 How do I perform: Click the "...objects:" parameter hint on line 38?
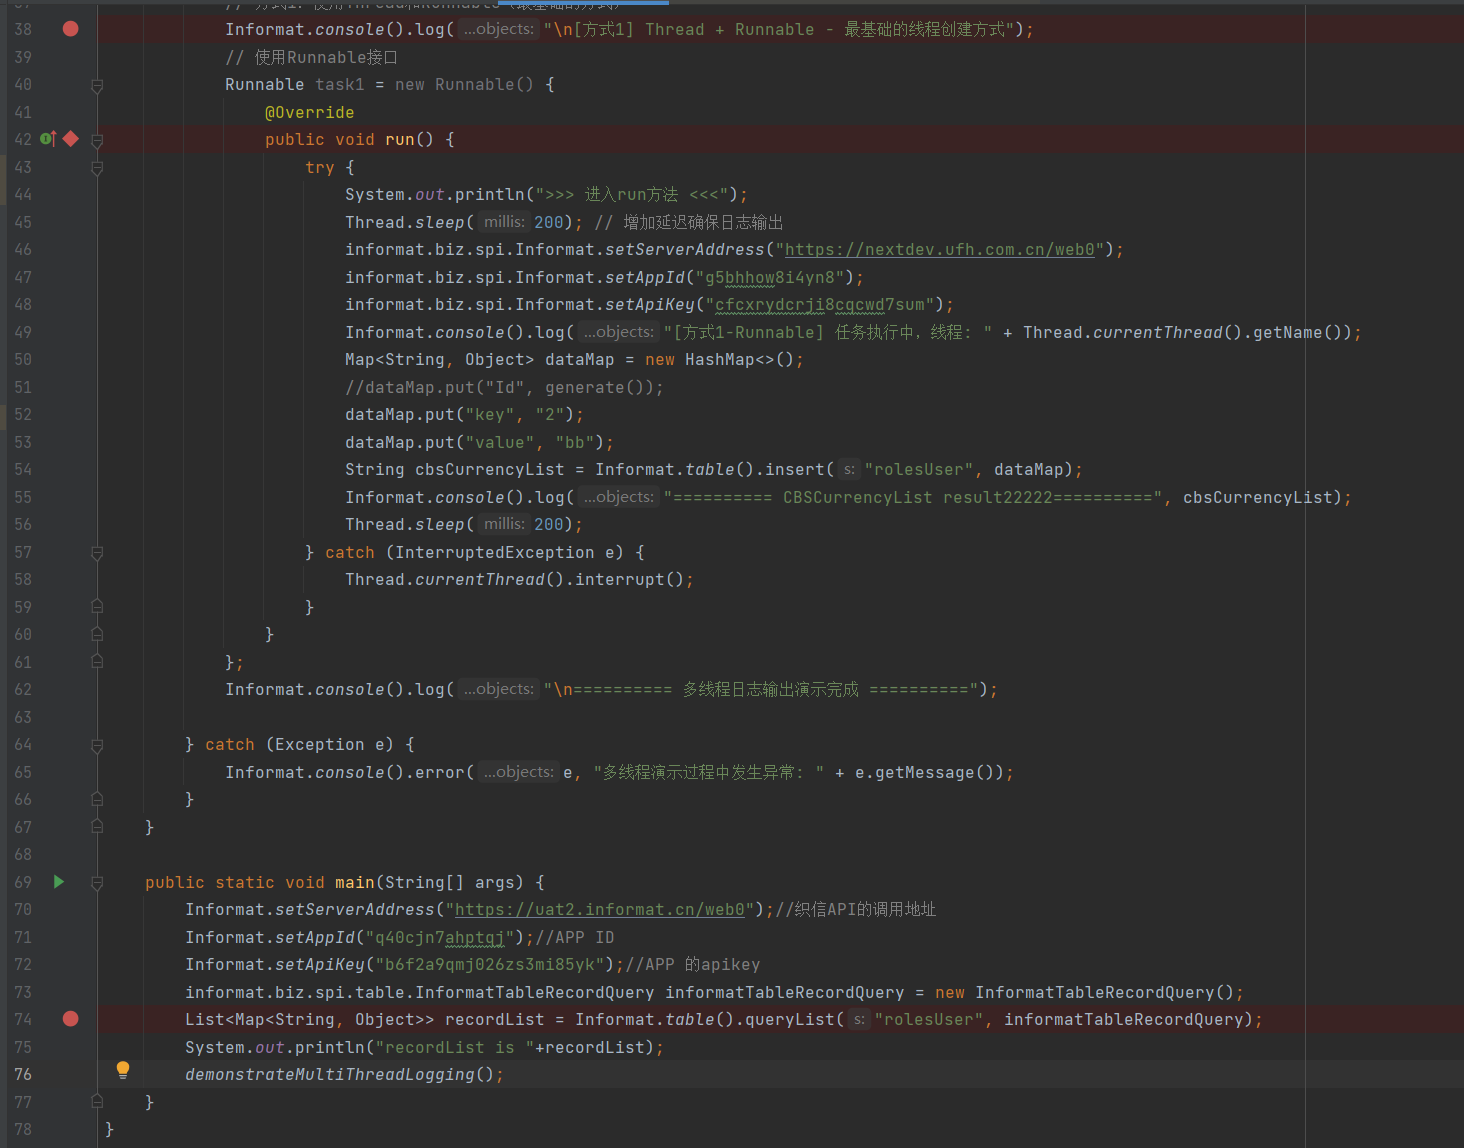(x=498, y=29)
